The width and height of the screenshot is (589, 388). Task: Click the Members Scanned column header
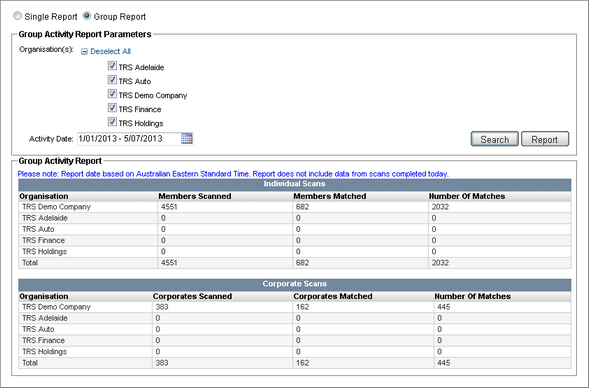195,196
